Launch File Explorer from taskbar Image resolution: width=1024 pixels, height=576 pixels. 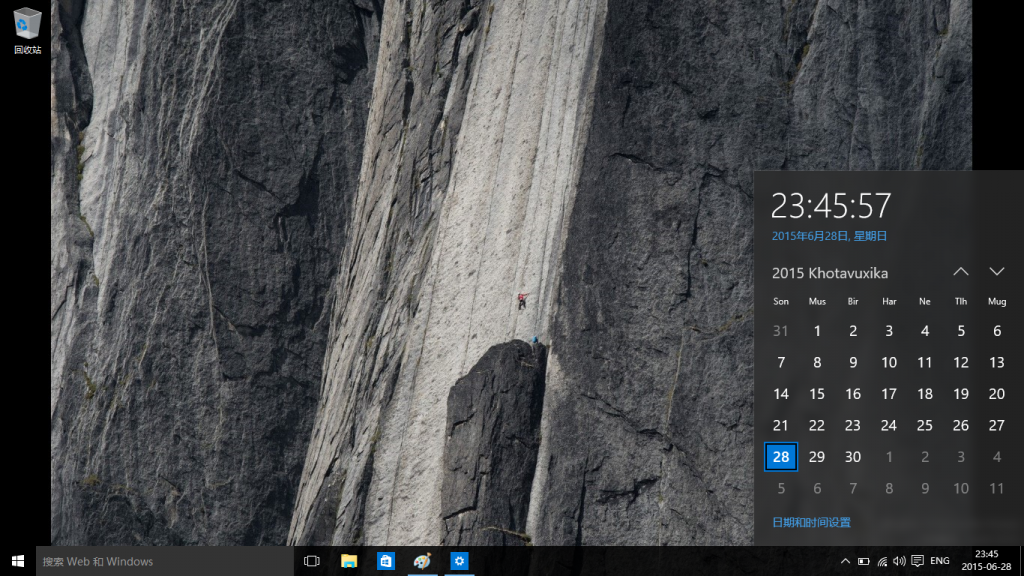(349, 561)
